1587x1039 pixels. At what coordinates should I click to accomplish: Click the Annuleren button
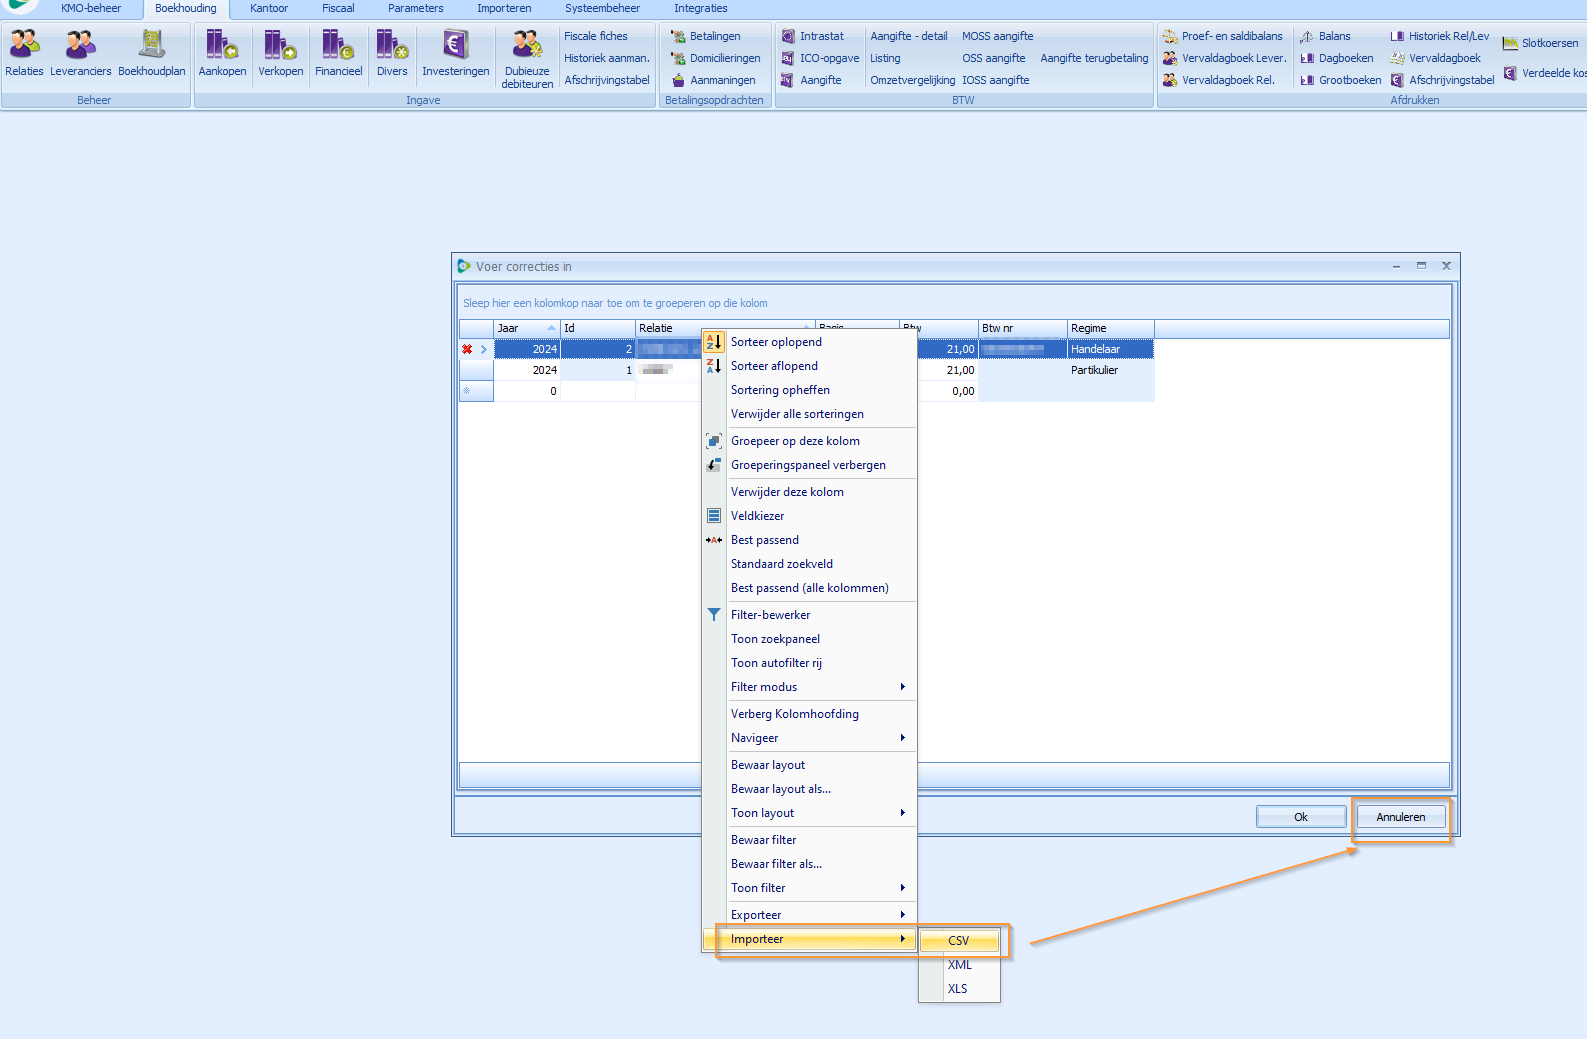(1400, 817)
